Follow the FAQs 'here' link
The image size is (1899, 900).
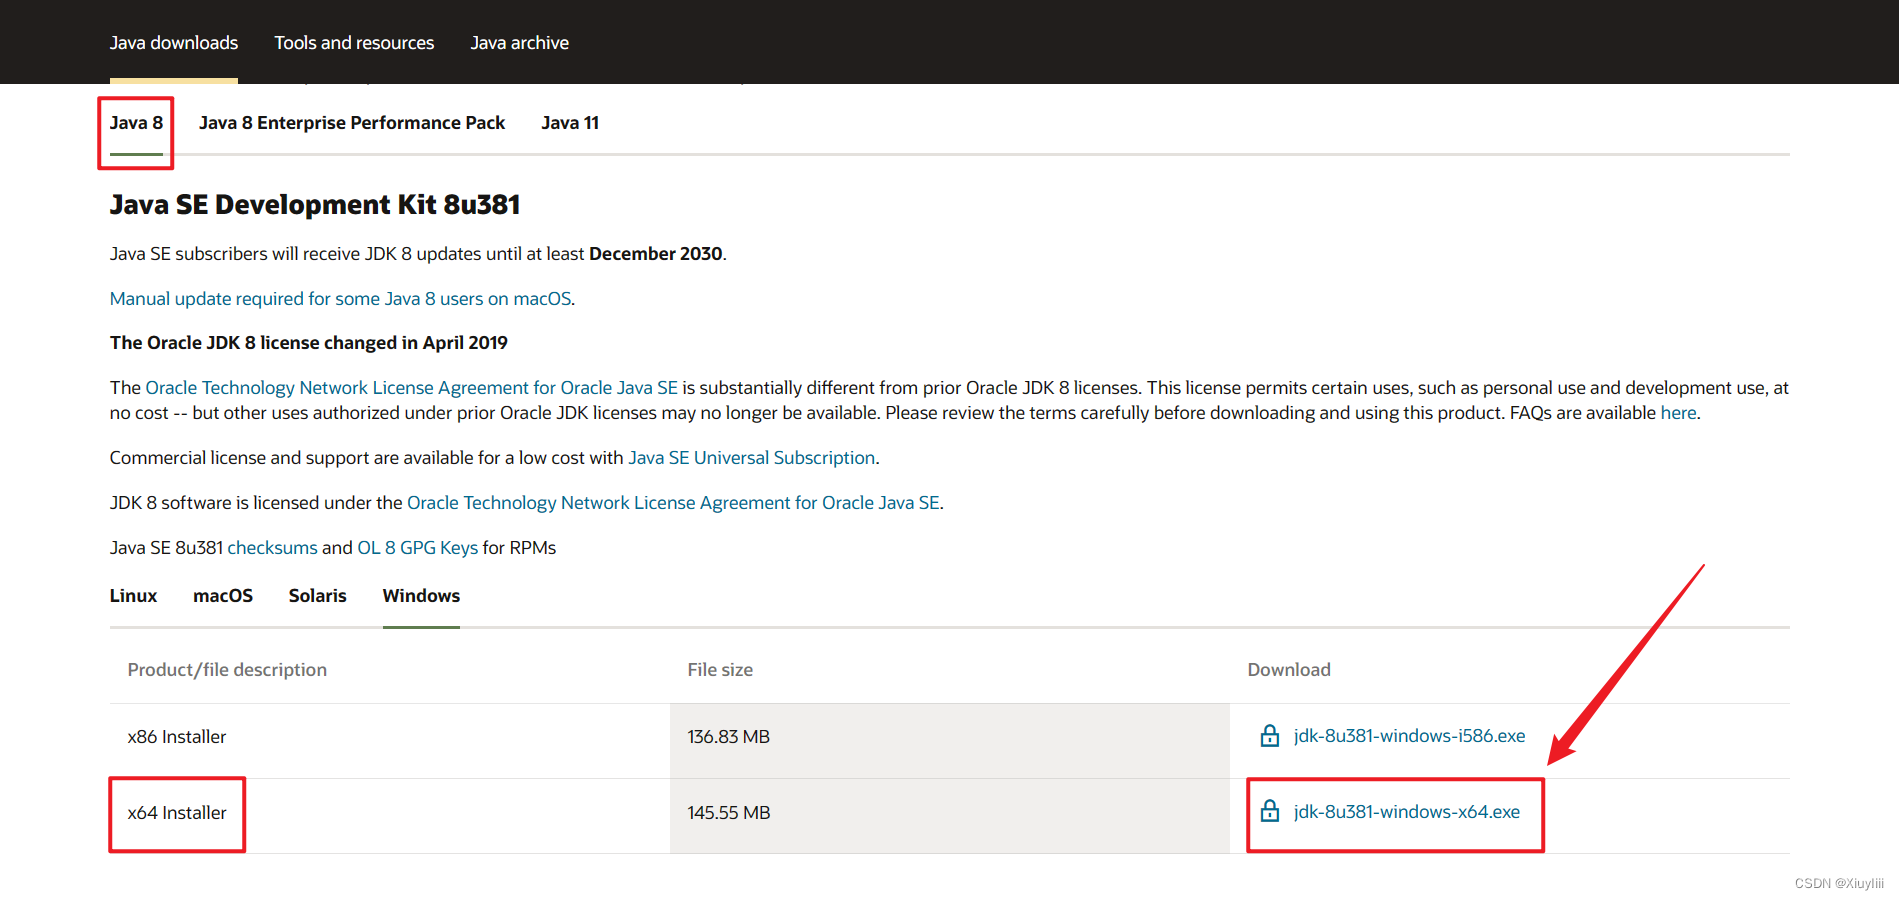(1678, 413)
